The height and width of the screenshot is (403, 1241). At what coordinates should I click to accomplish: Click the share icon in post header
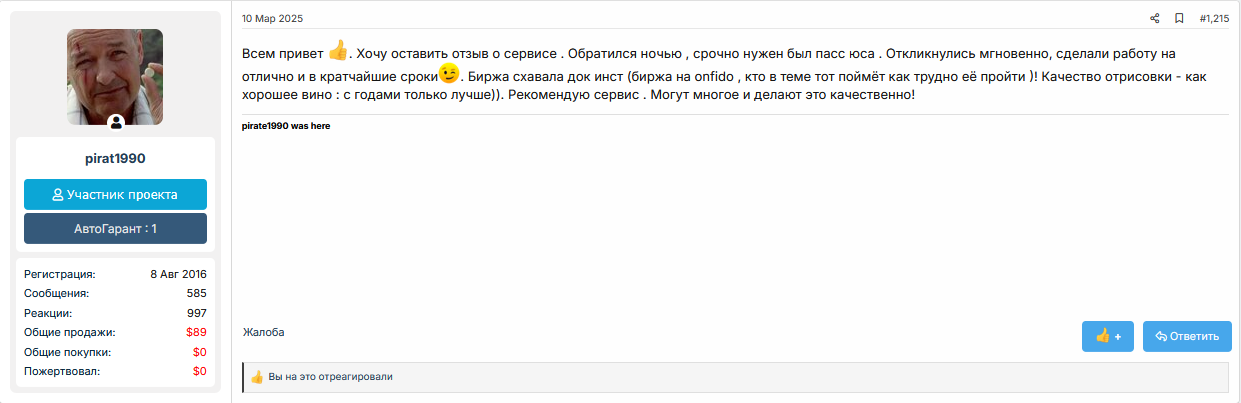[1155, 18]
